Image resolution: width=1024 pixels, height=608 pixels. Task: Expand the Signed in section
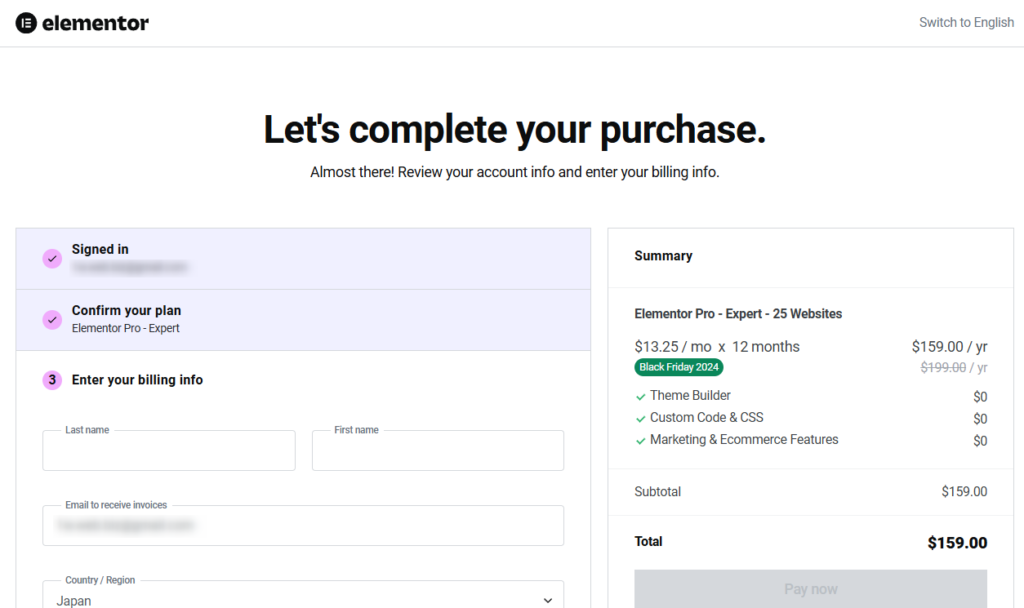(x=302, y=259)
